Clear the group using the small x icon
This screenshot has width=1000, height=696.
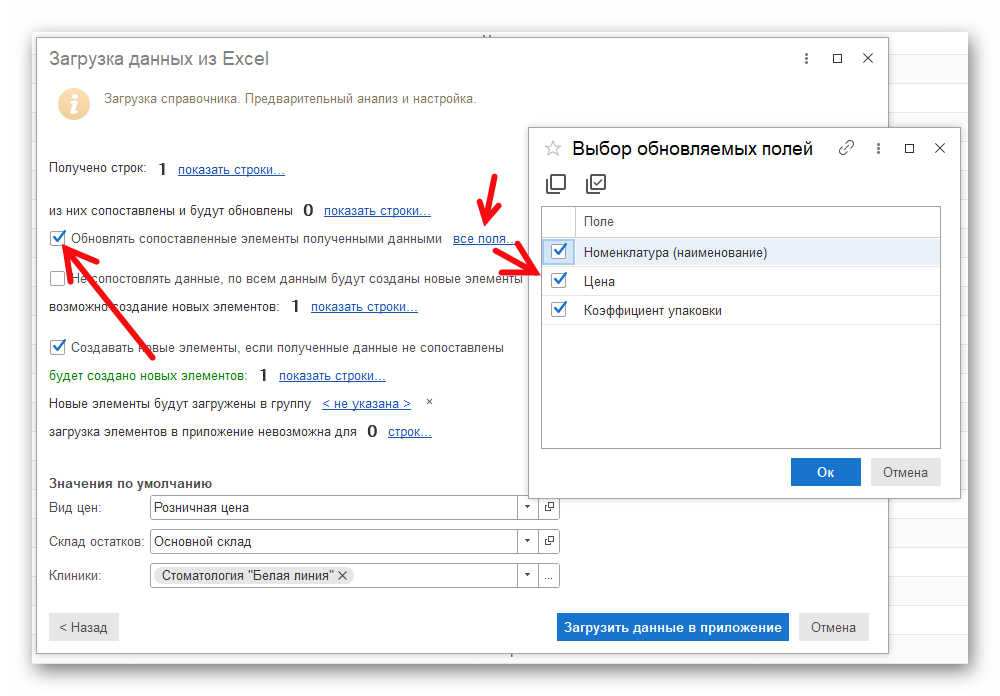(430, 402)
